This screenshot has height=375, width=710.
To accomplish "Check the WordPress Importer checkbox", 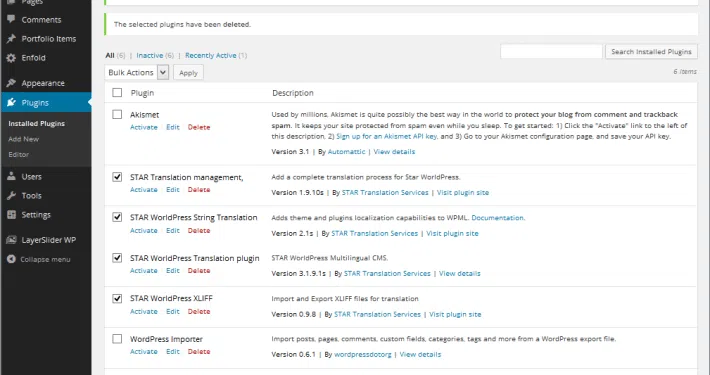I will click(x=117, y=339).
